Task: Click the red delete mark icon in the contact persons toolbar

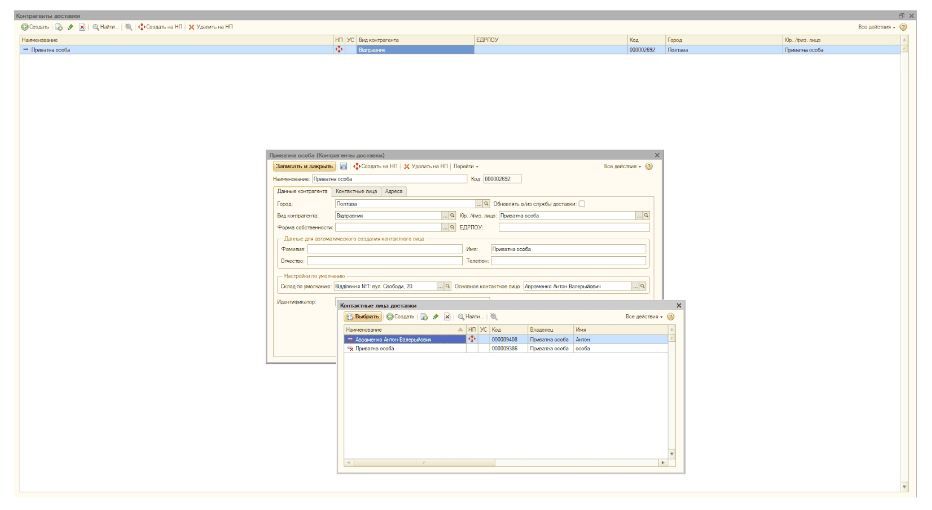Action: [x=447, y=316]
